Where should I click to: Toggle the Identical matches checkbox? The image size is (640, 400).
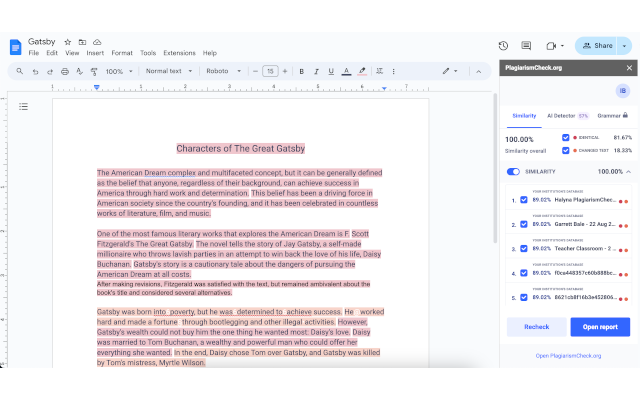[565, 138]
